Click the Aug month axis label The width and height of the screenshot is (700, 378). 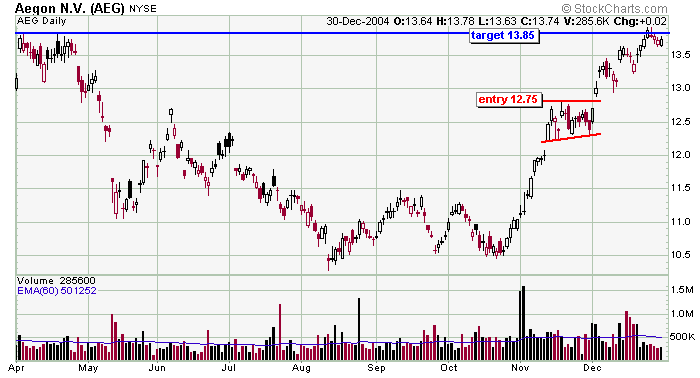tap(301, 368)
